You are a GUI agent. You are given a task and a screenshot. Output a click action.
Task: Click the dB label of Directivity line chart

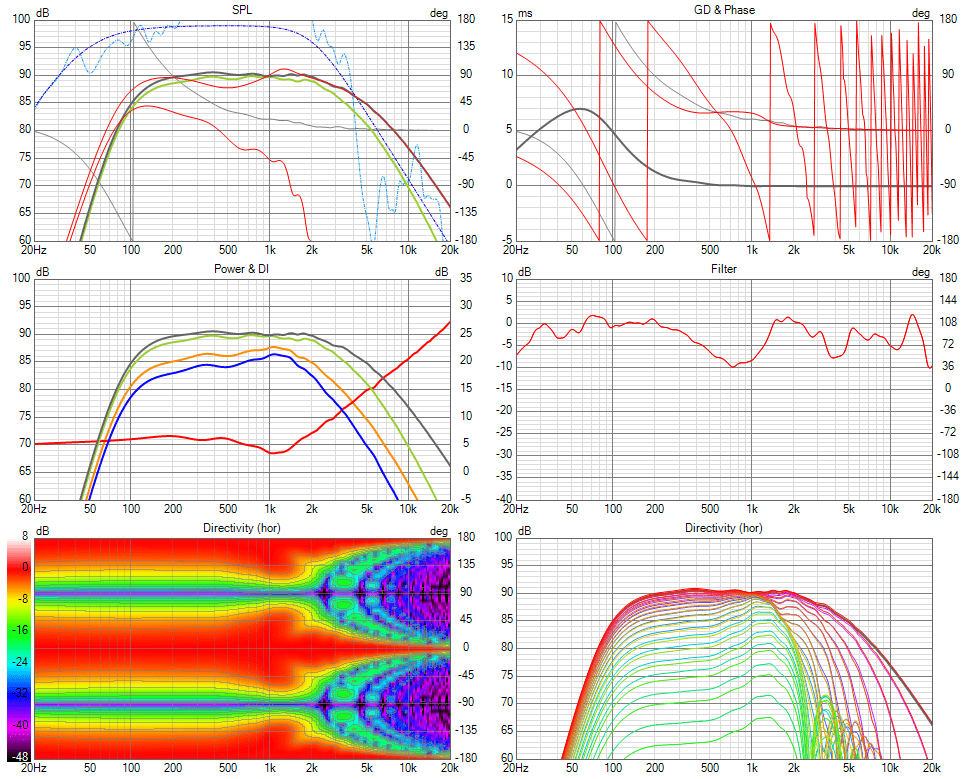tap(524, 531)
